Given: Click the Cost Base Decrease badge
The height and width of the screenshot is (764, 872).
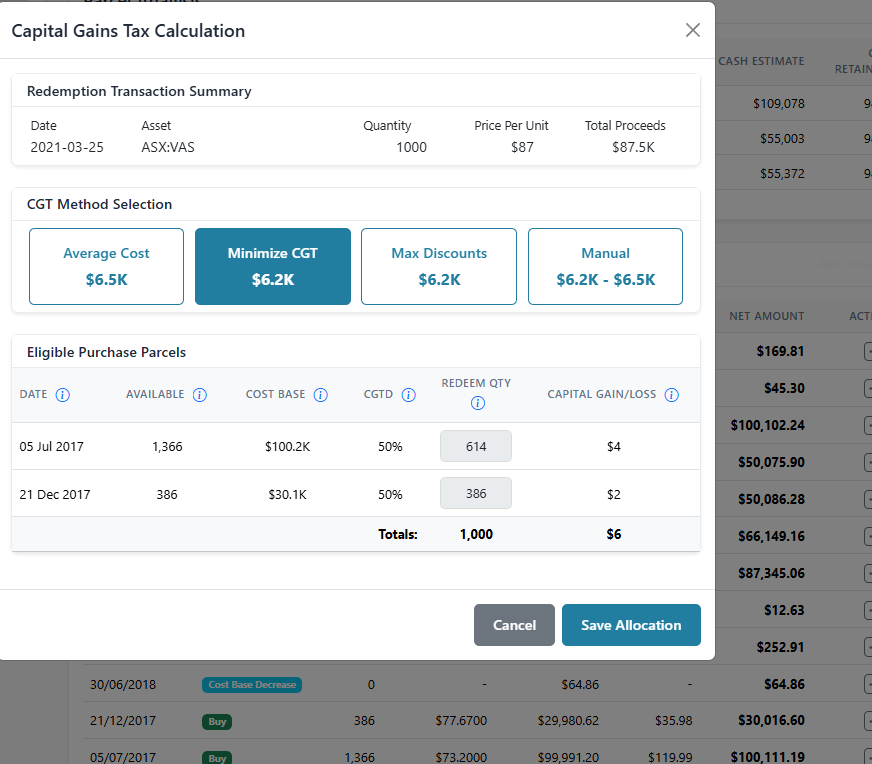Looking at the screenshot, I should click(x=253, y=685).
